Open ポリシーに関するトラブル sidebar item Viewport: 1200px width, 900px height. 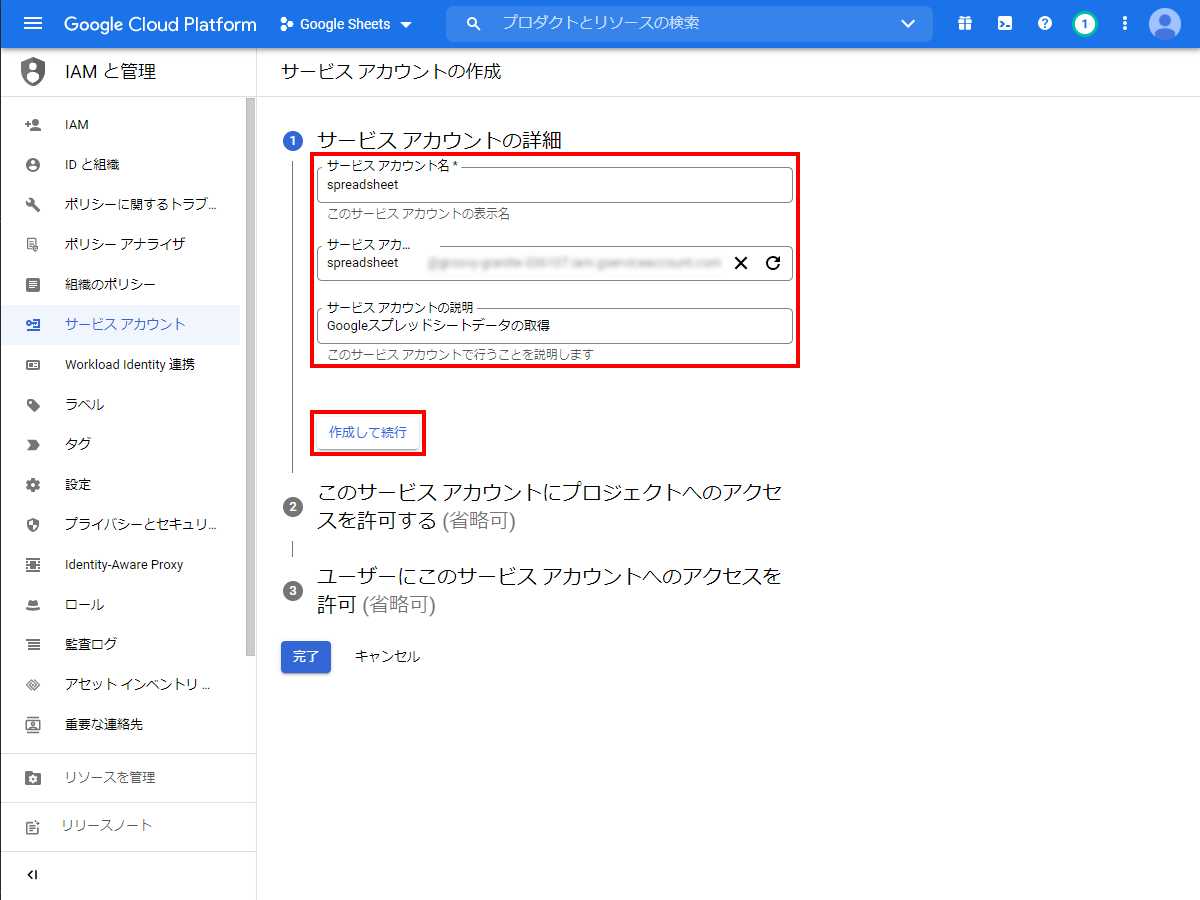pos(120,205)
